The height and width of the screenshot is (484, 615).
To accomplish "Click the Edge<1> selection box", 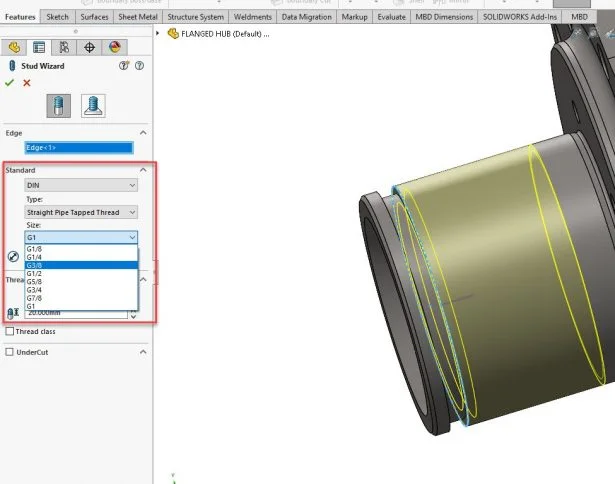I will coord(78,148).
